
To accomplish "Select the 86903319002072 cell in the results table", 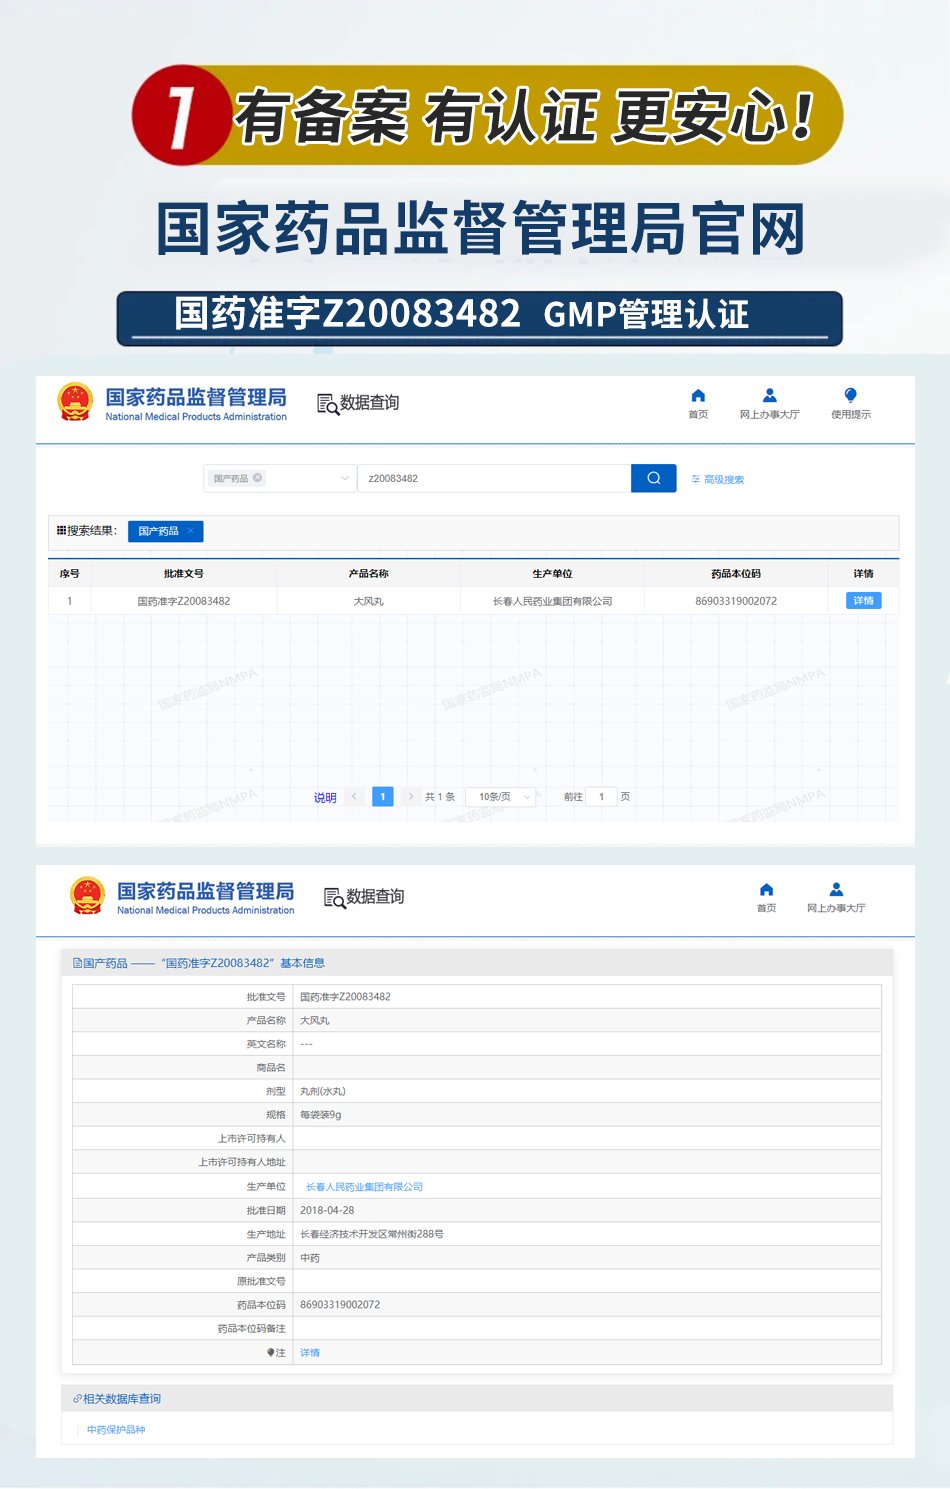I will click(x=736, y=601).
